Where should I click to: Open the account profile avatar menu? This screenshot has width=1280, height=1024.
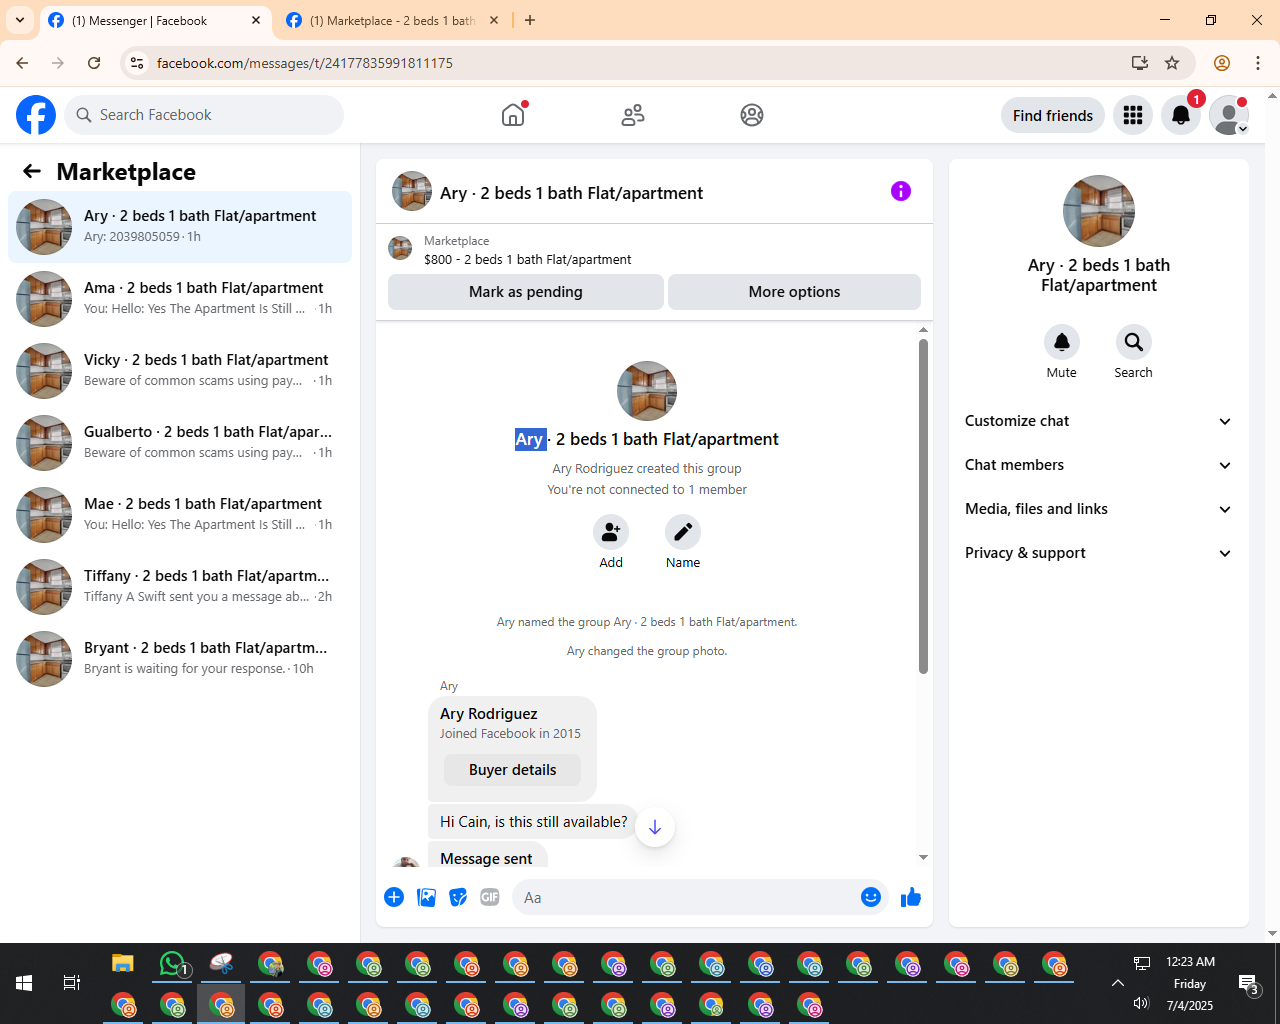(x=1229, y=115)
